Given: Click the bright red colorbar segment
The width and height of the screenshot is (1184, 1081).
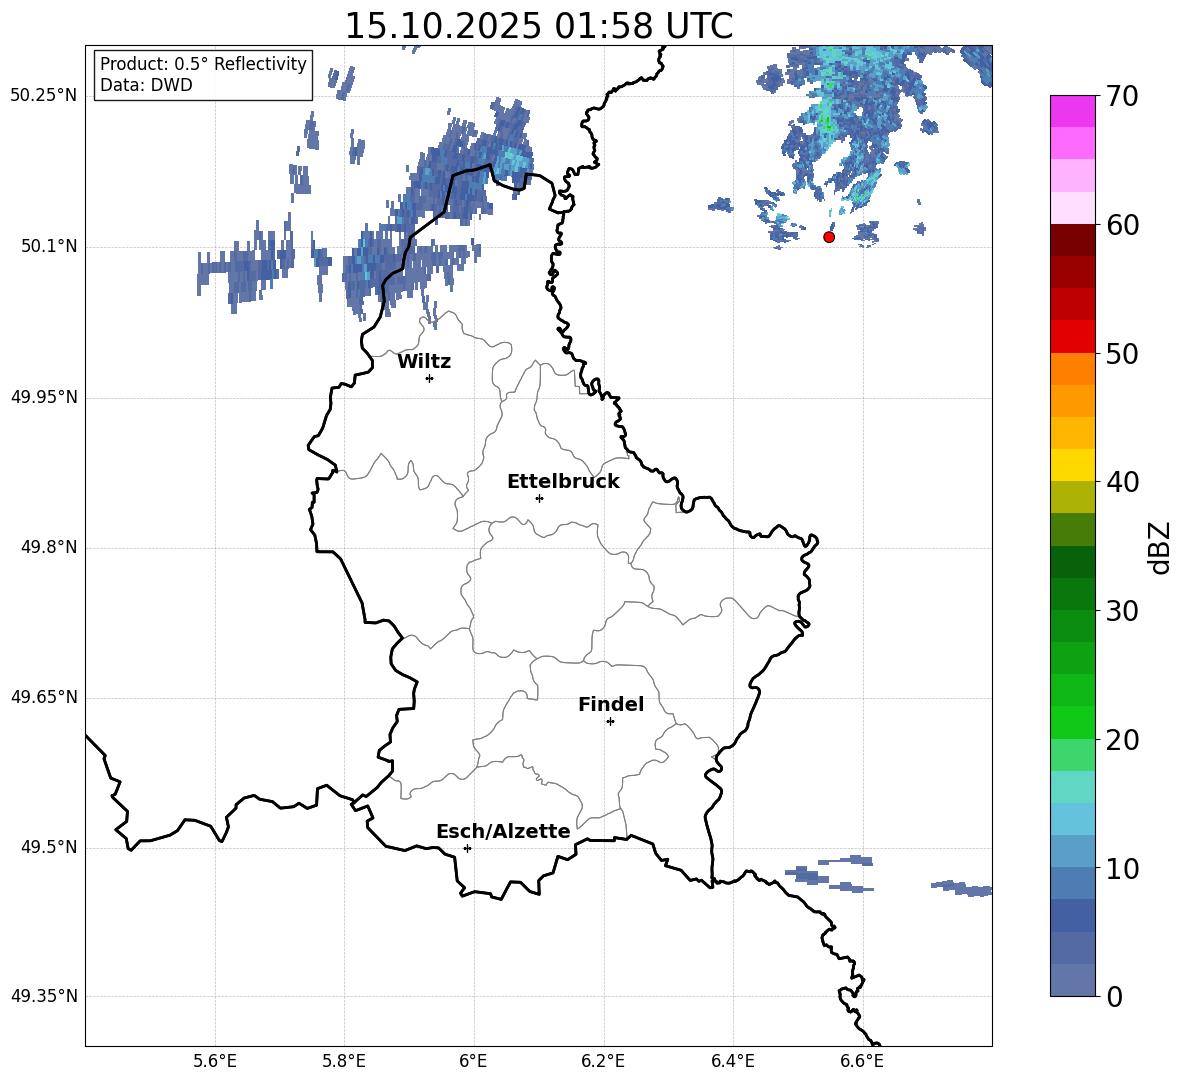Looking at the screenshot, I should tap(1073, 337).
